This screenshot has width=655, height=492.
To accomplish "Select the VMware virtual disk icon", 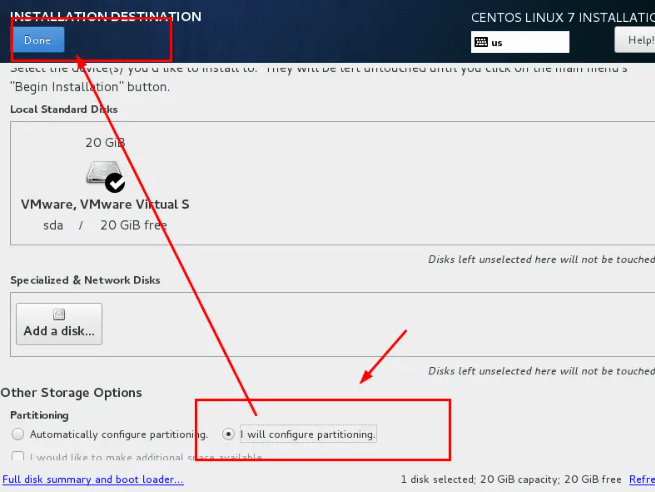I will click(105, 177).
